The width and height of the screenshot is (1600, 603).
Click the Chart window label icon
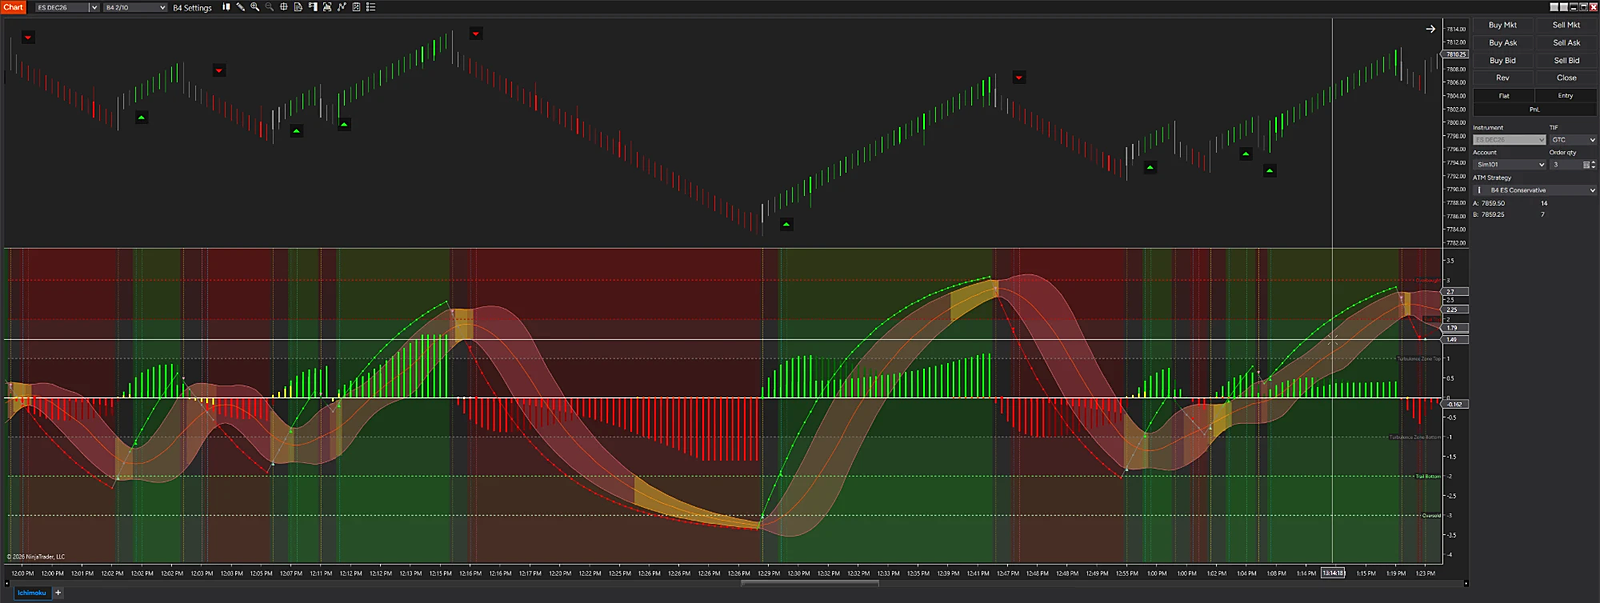pos(13,7)
